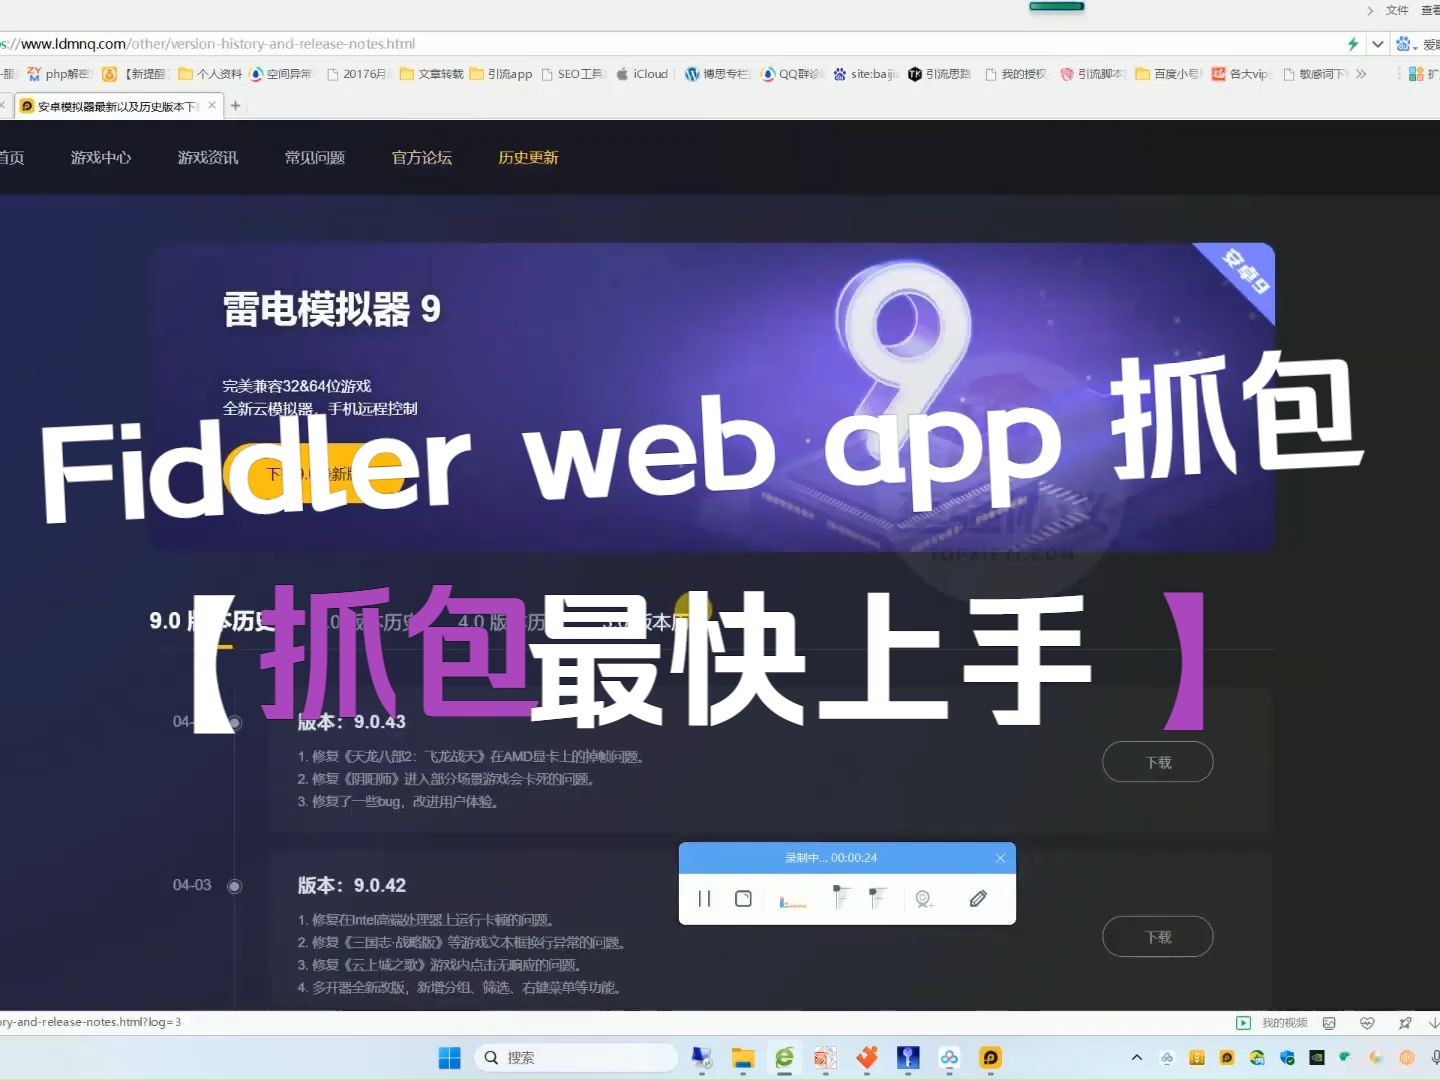Open the 百度小号 bookmark folder

point(1168,74)
